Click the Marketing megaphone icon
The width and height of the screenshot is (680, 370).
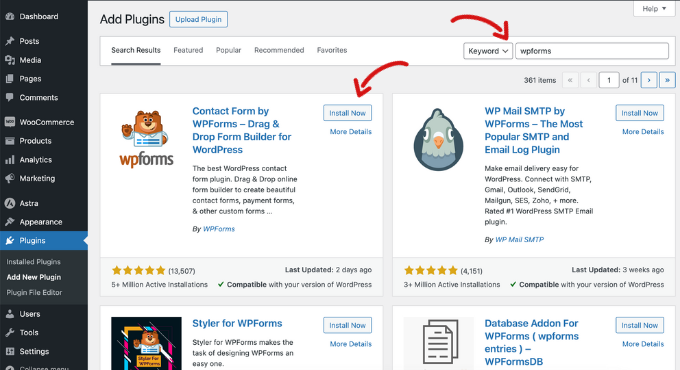tap(10, 178)
